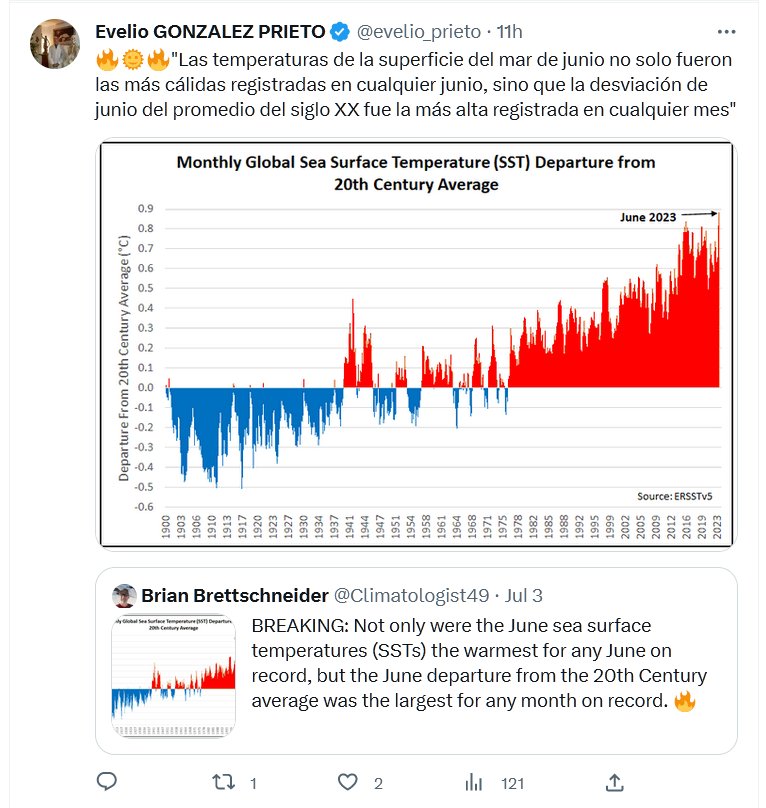
Task: Click the blue verified badge
Action: [339, 31]
